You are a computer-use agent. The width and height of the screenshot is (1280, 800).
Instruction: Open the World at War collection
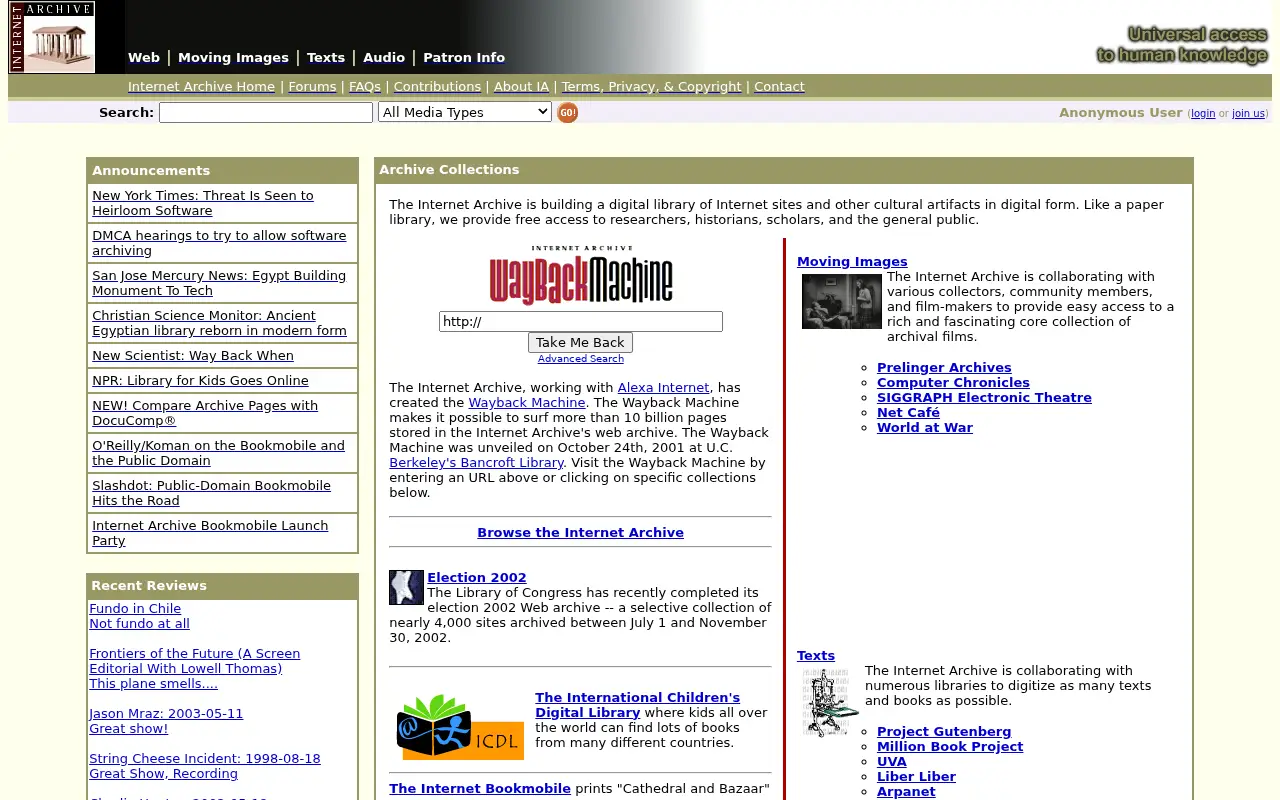click(925, 428)
